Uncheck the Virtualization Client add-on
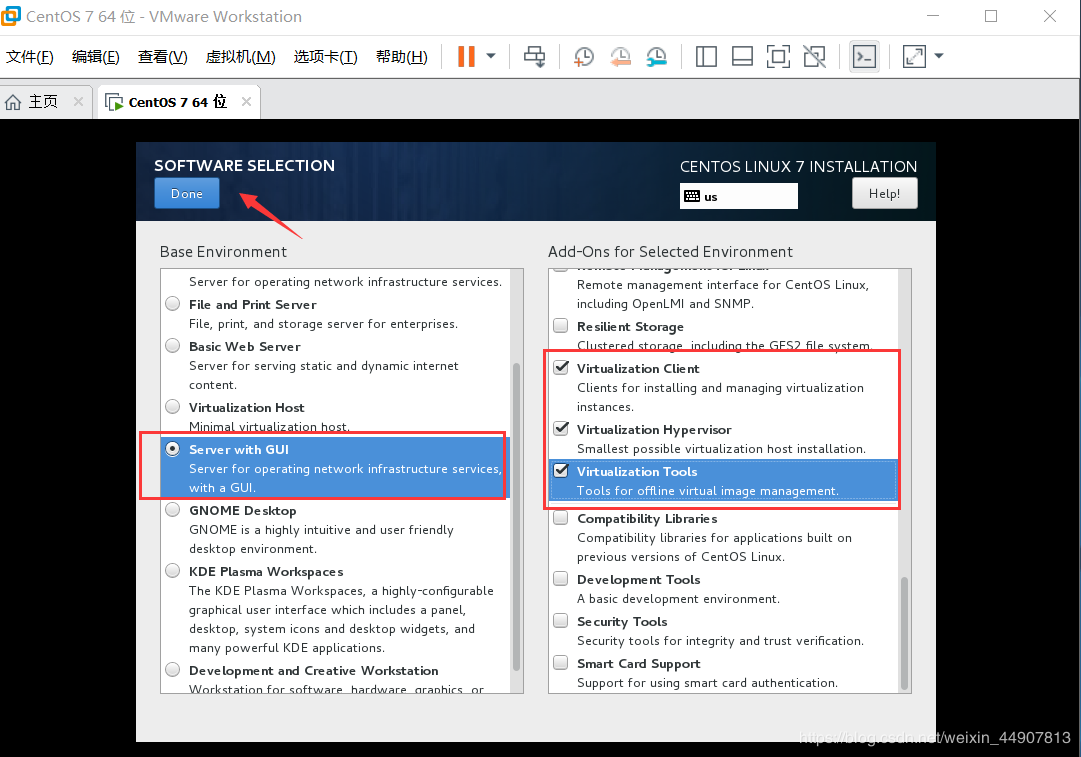Screen dimensions: 1081x757 (x=561, y=367)
